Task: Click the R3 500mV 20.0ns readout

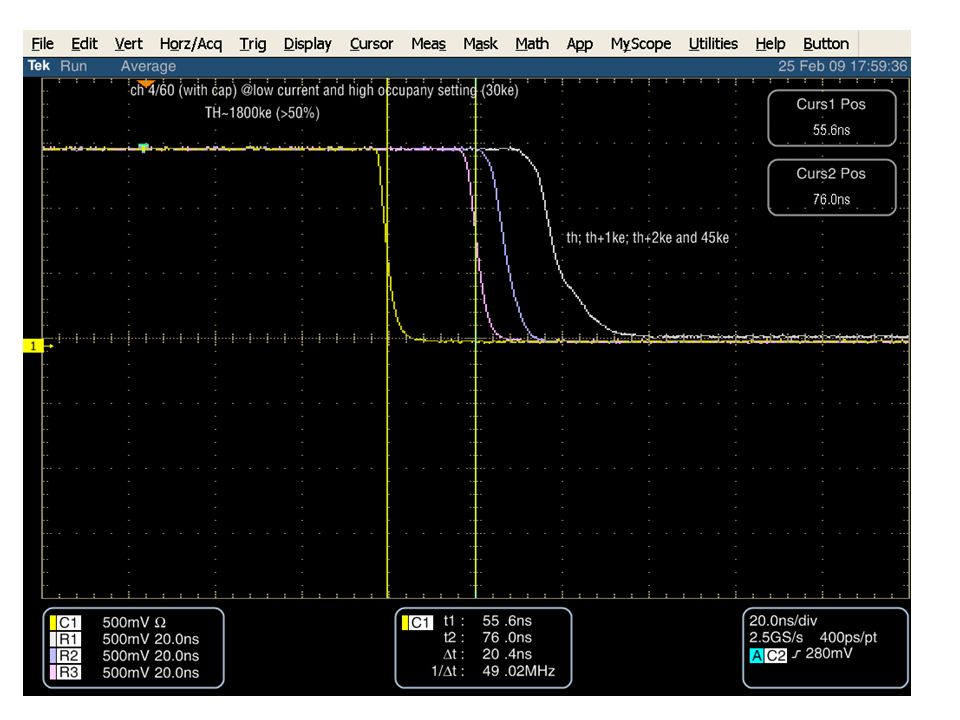Action: coord(151,672)
